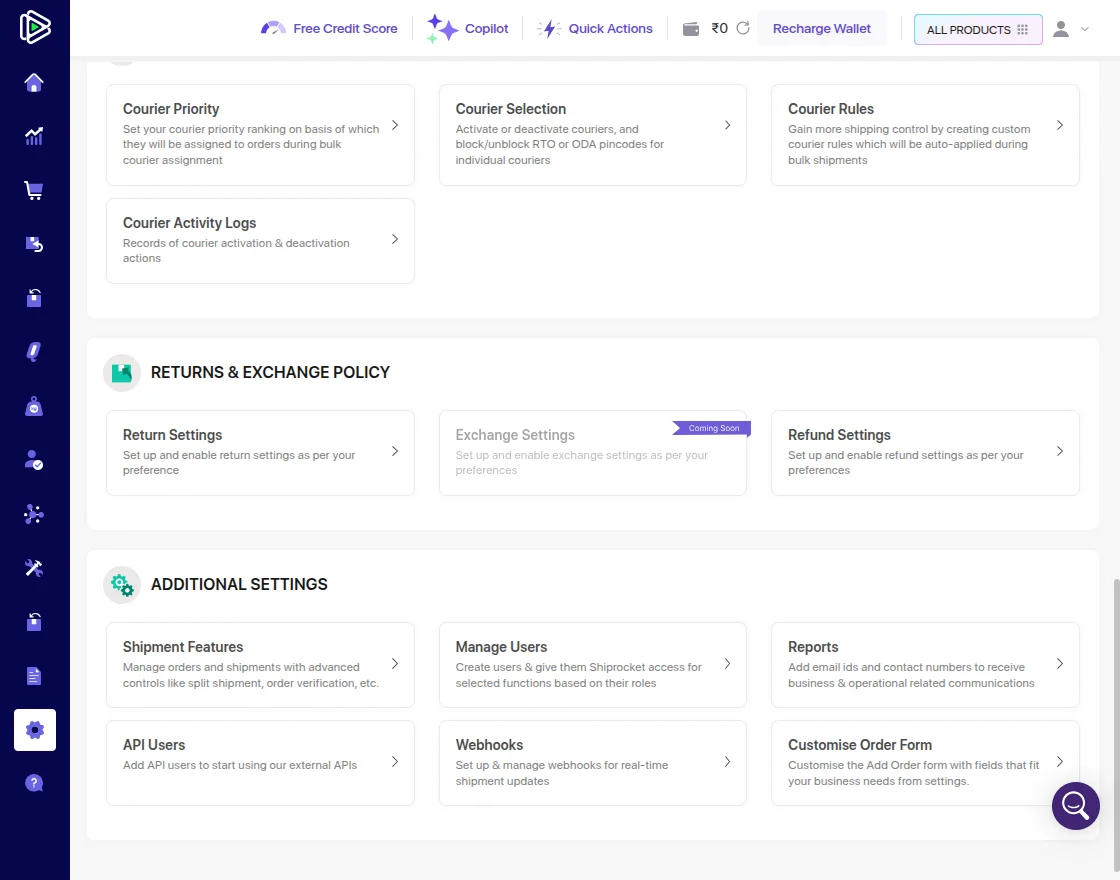
Task: Click the page's vertical scrollbar
Action: [x=1116, y=700]
